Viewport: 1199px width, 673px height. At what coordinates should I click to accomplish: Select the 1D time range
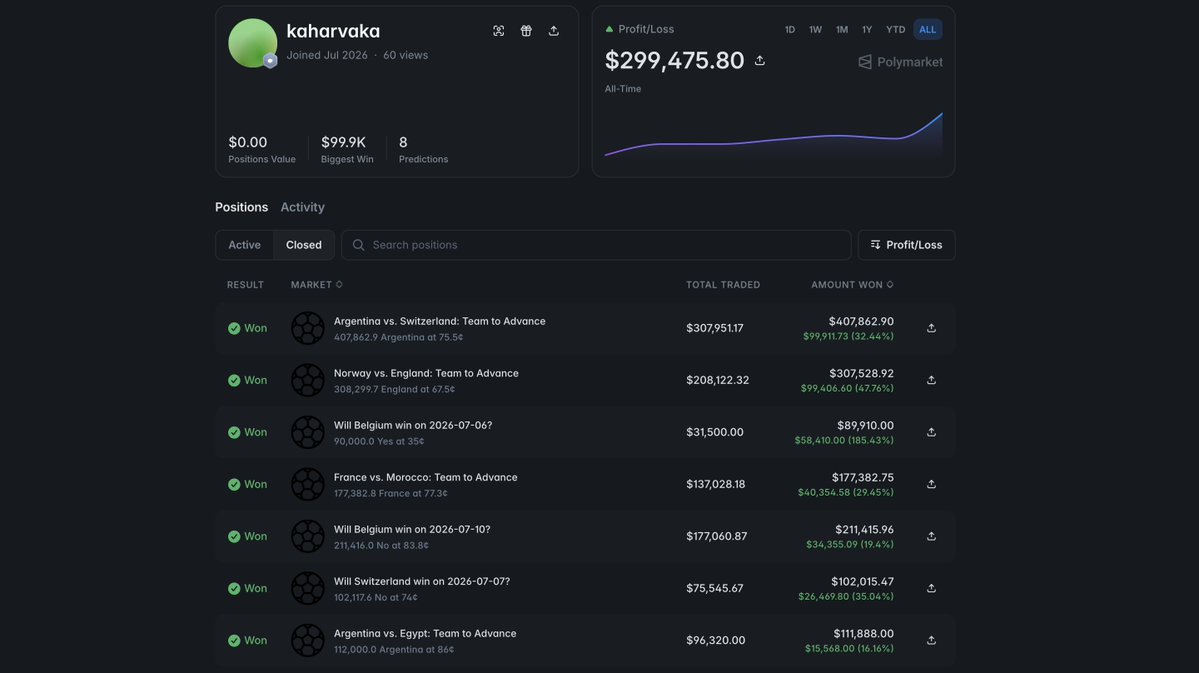(790, 30)
